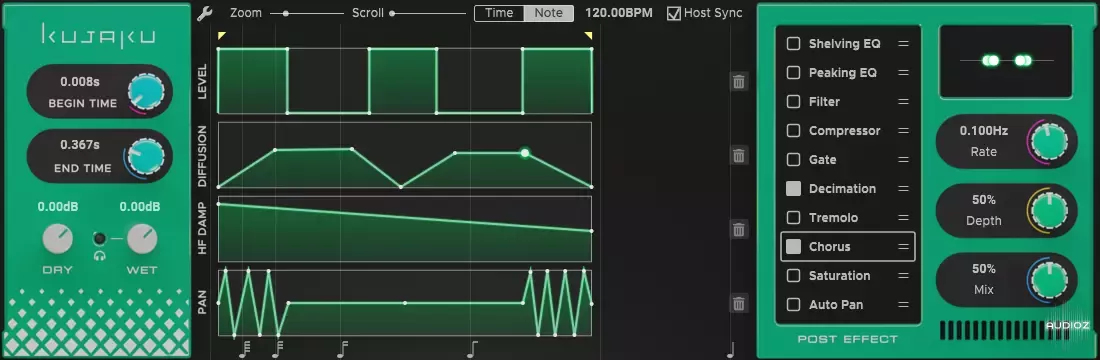Click the DIFFUSION lane trash icon
Screen dimensions: 1100x360
pos(739,156)
